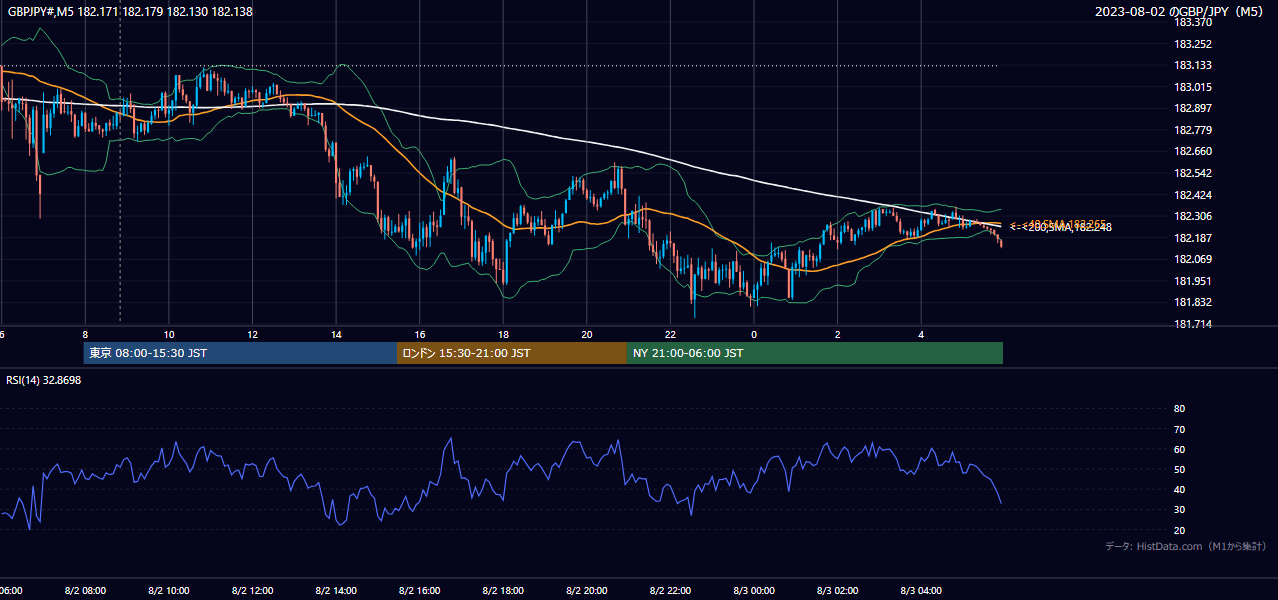Click RSI scale value 80
The height and width of the screenshot is (600, 1278).
tap(1179, 409)
